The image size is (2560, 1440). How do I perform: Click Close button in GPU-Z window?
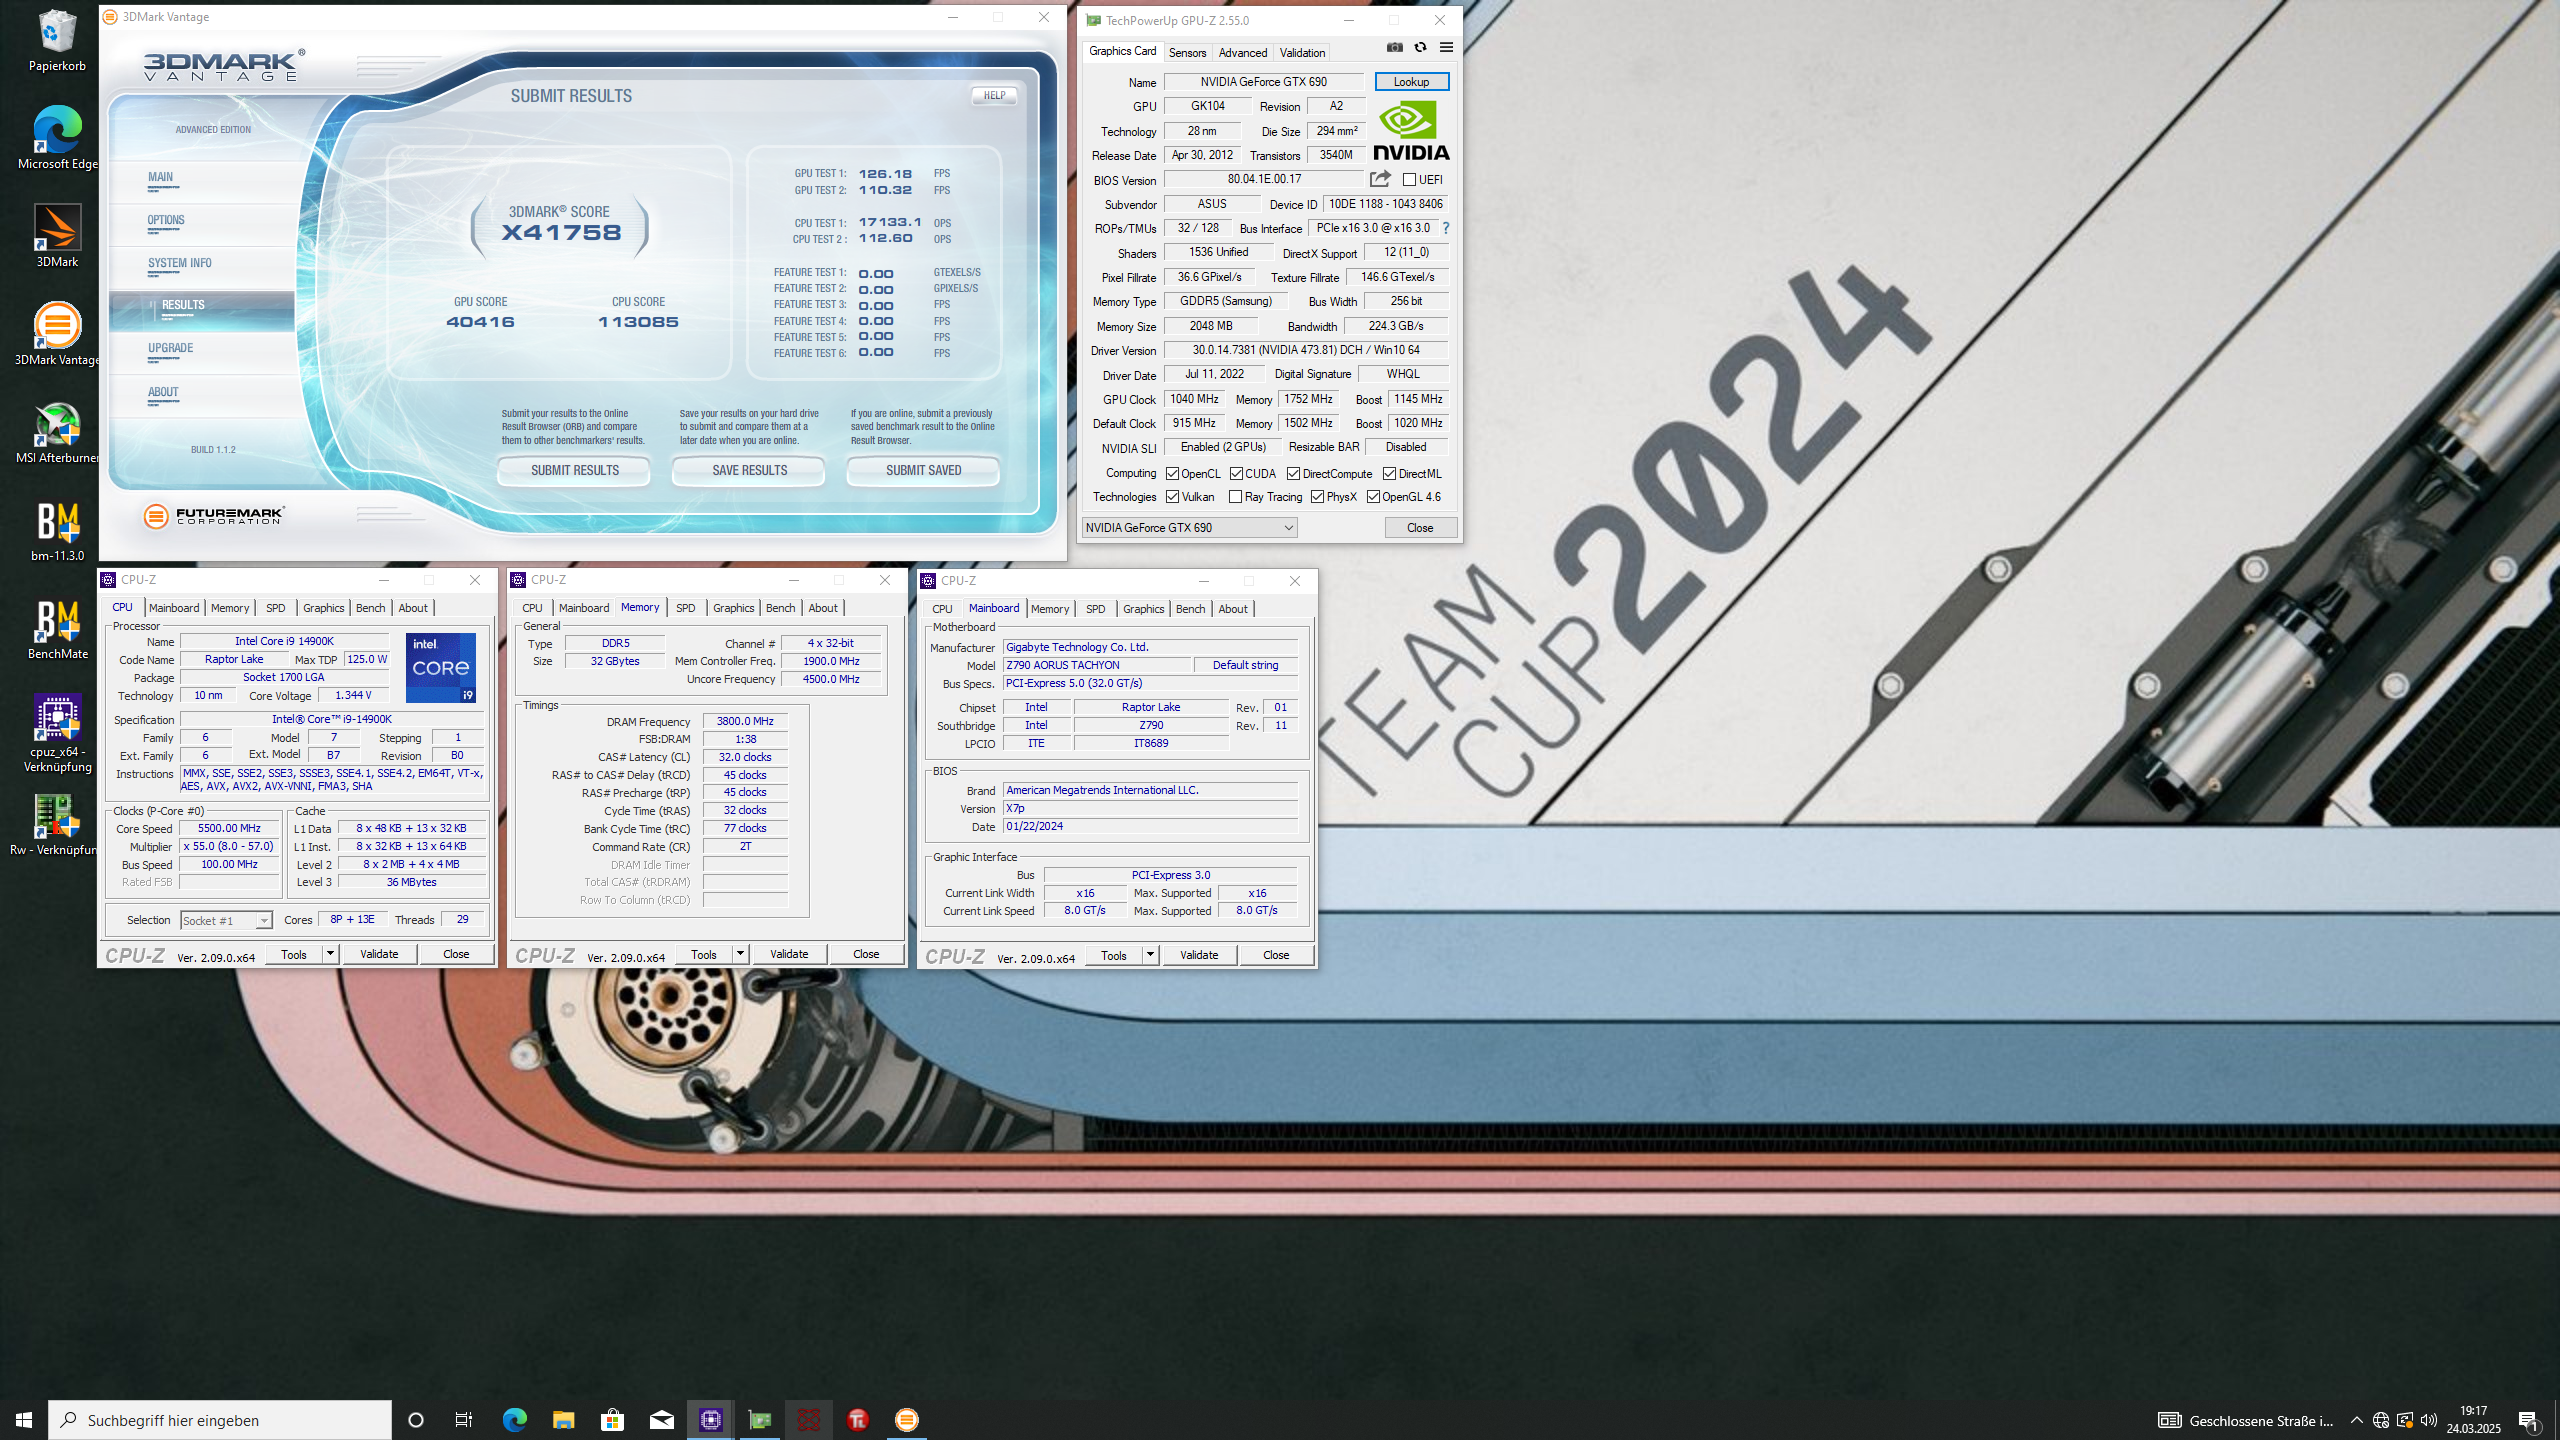(1420, 528)
